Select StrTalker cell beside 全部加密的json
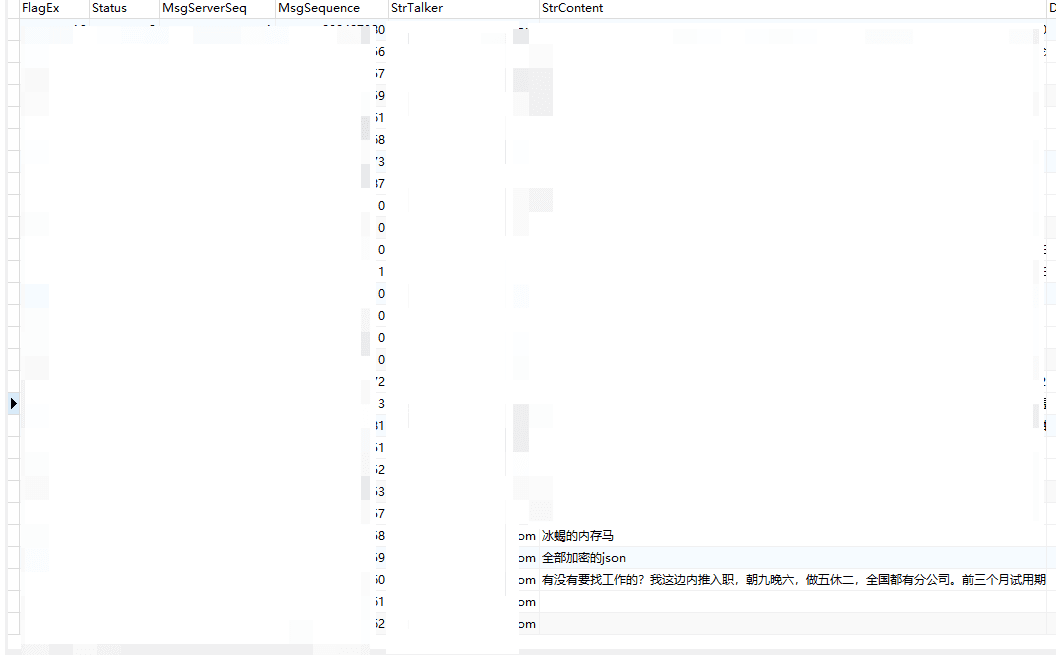 [x=462, y=558]
